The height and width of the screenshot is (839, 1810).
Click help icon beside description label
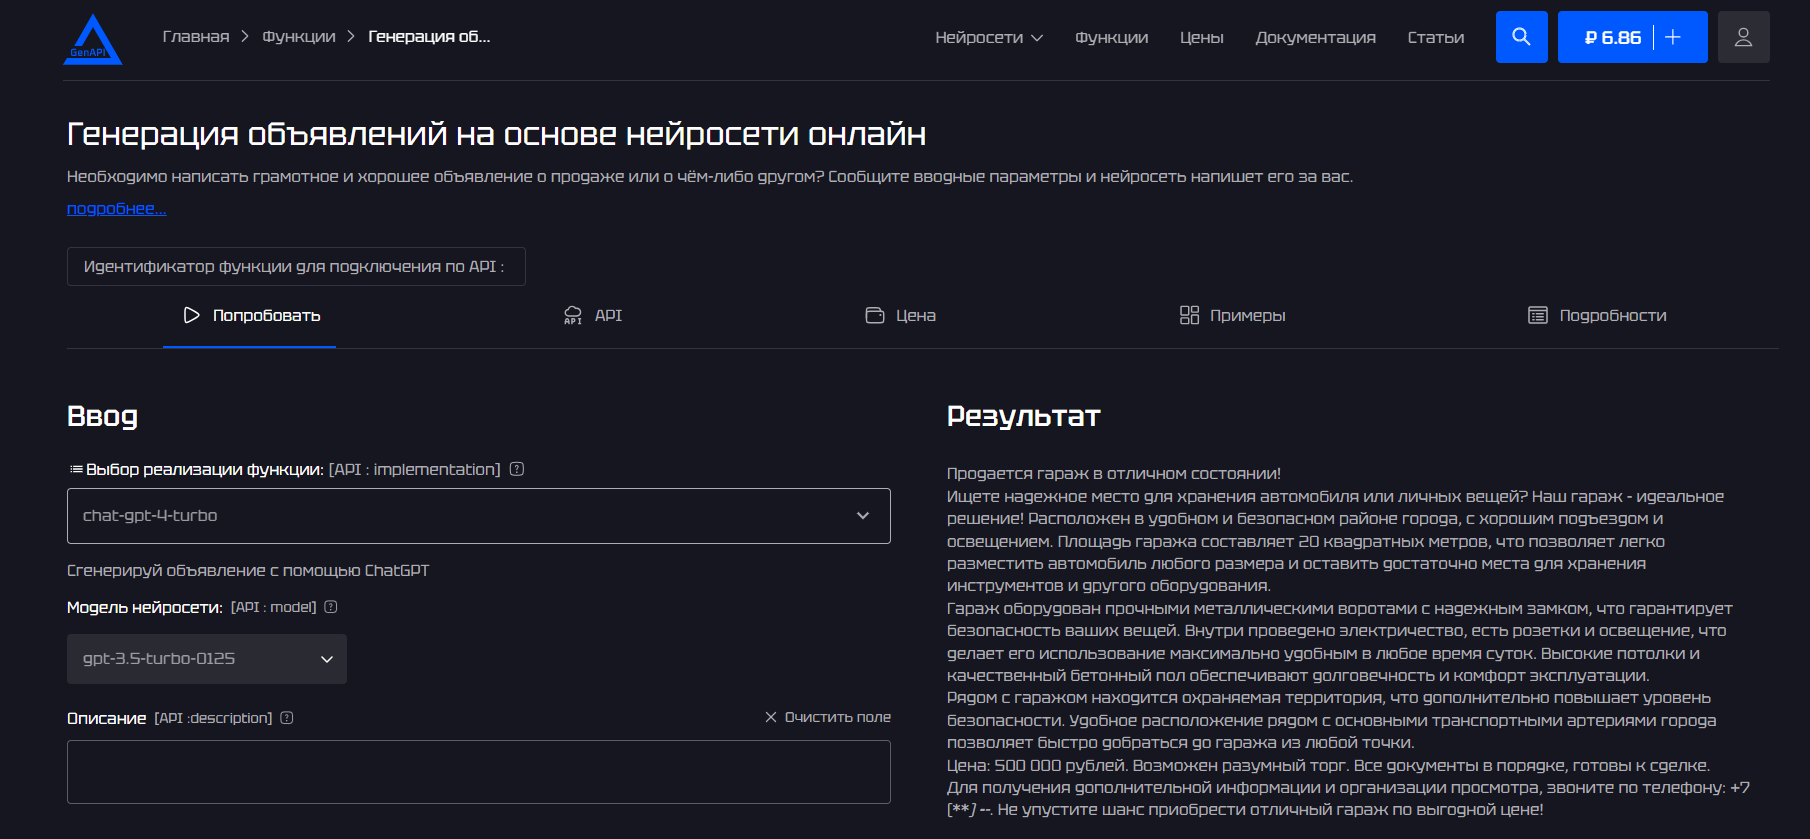pyautogui.click(x=287, y=718)
